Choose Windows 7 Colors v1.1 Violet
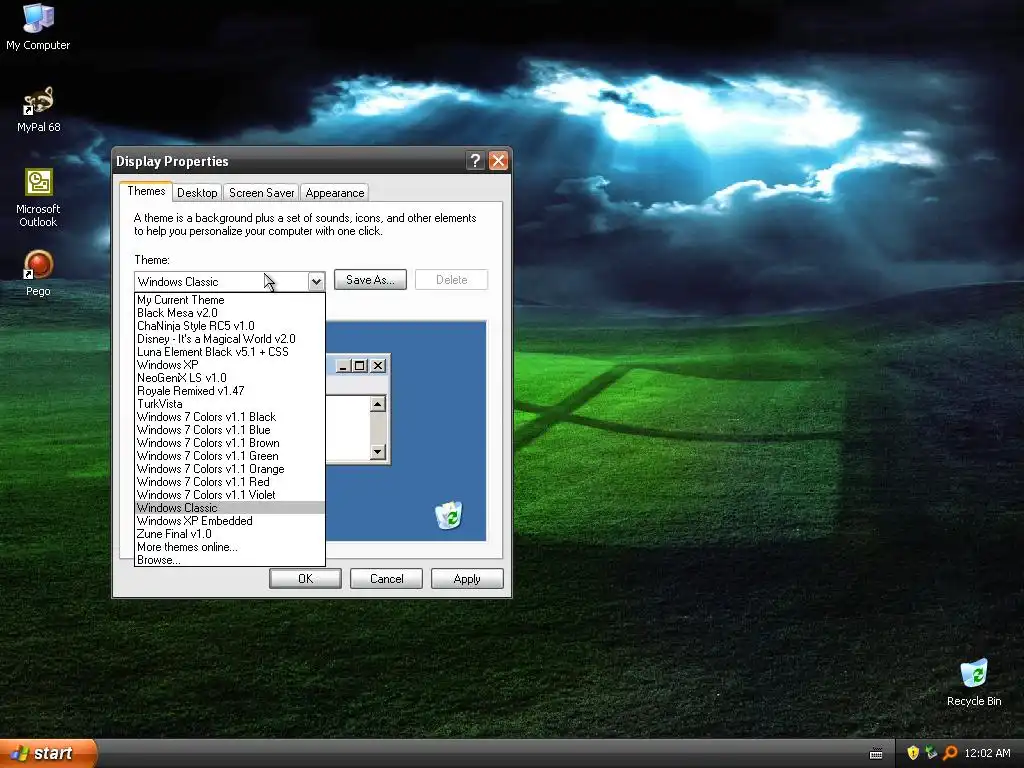 coord(229,495)
